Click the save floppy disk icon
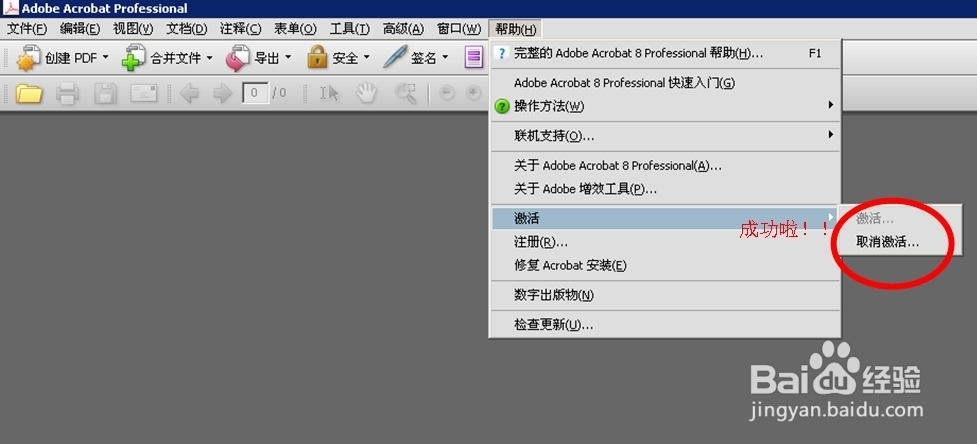 pos(105,93)
